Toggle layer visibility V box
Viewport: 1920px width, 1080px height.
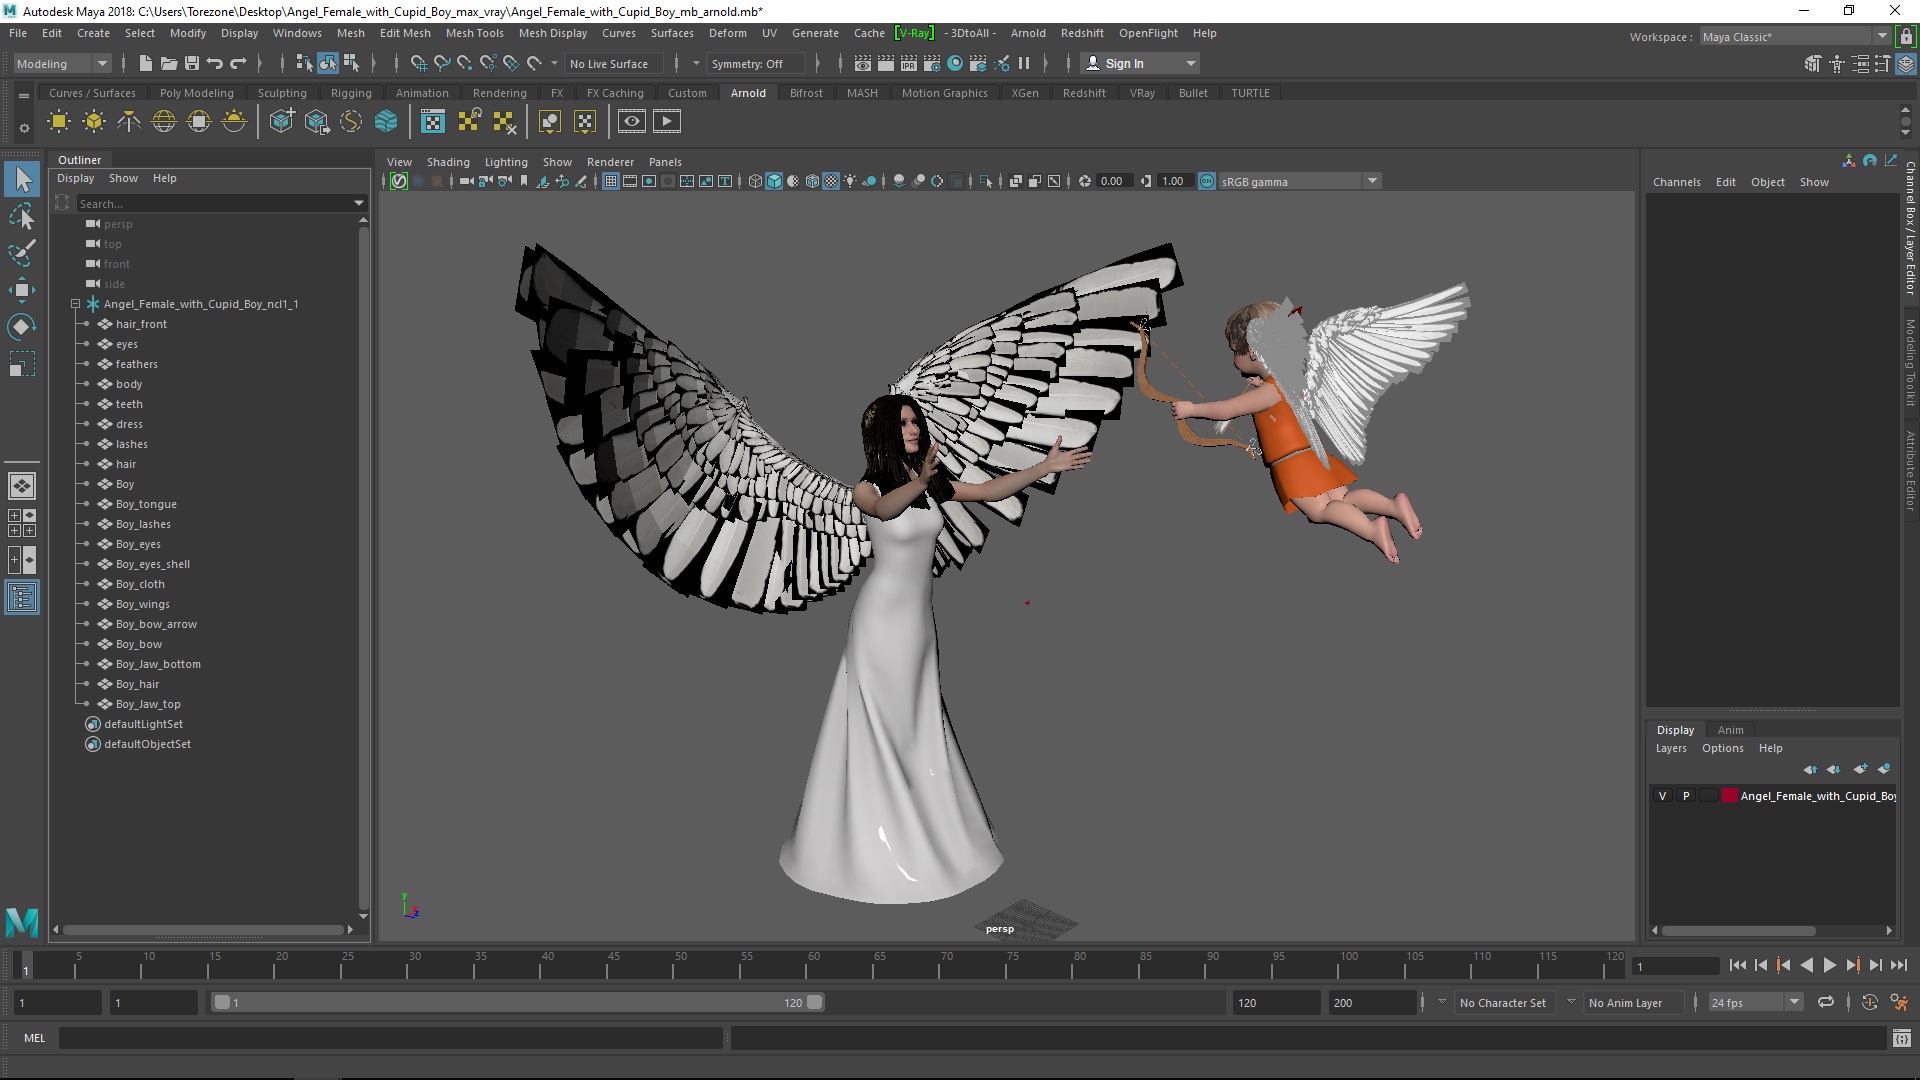tap(1663, 796)
